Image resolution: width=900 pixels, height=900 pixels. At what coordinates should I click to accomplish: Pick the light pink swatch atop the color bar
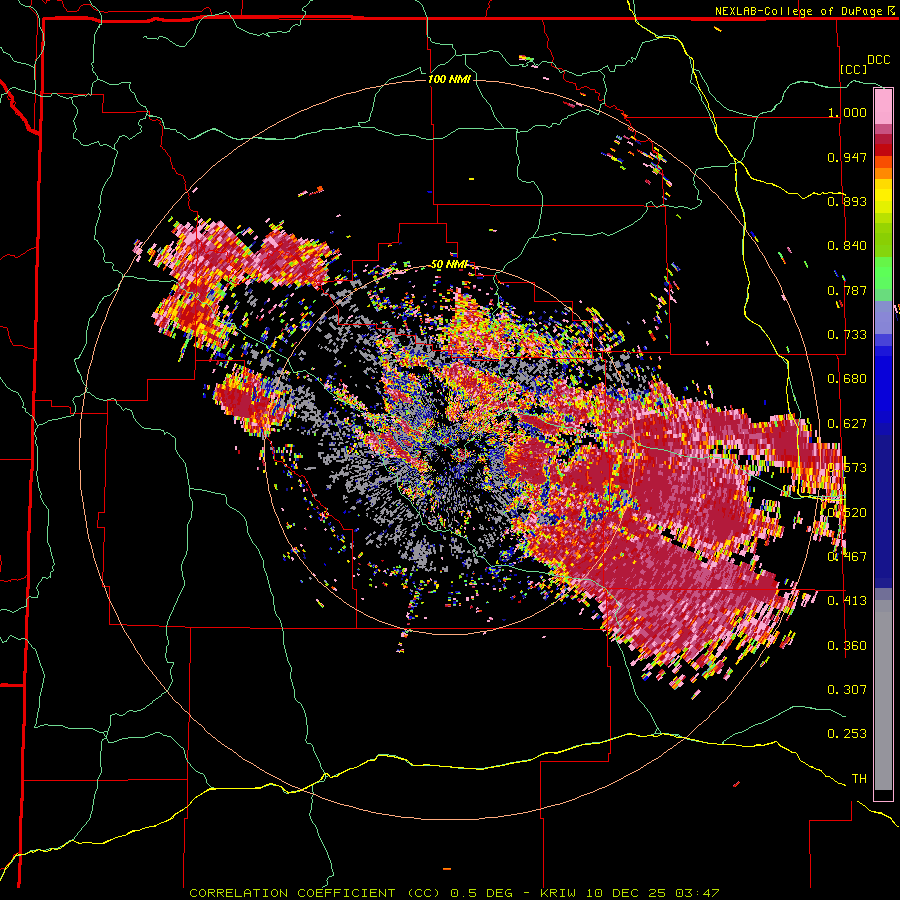(x=883, y=106)
